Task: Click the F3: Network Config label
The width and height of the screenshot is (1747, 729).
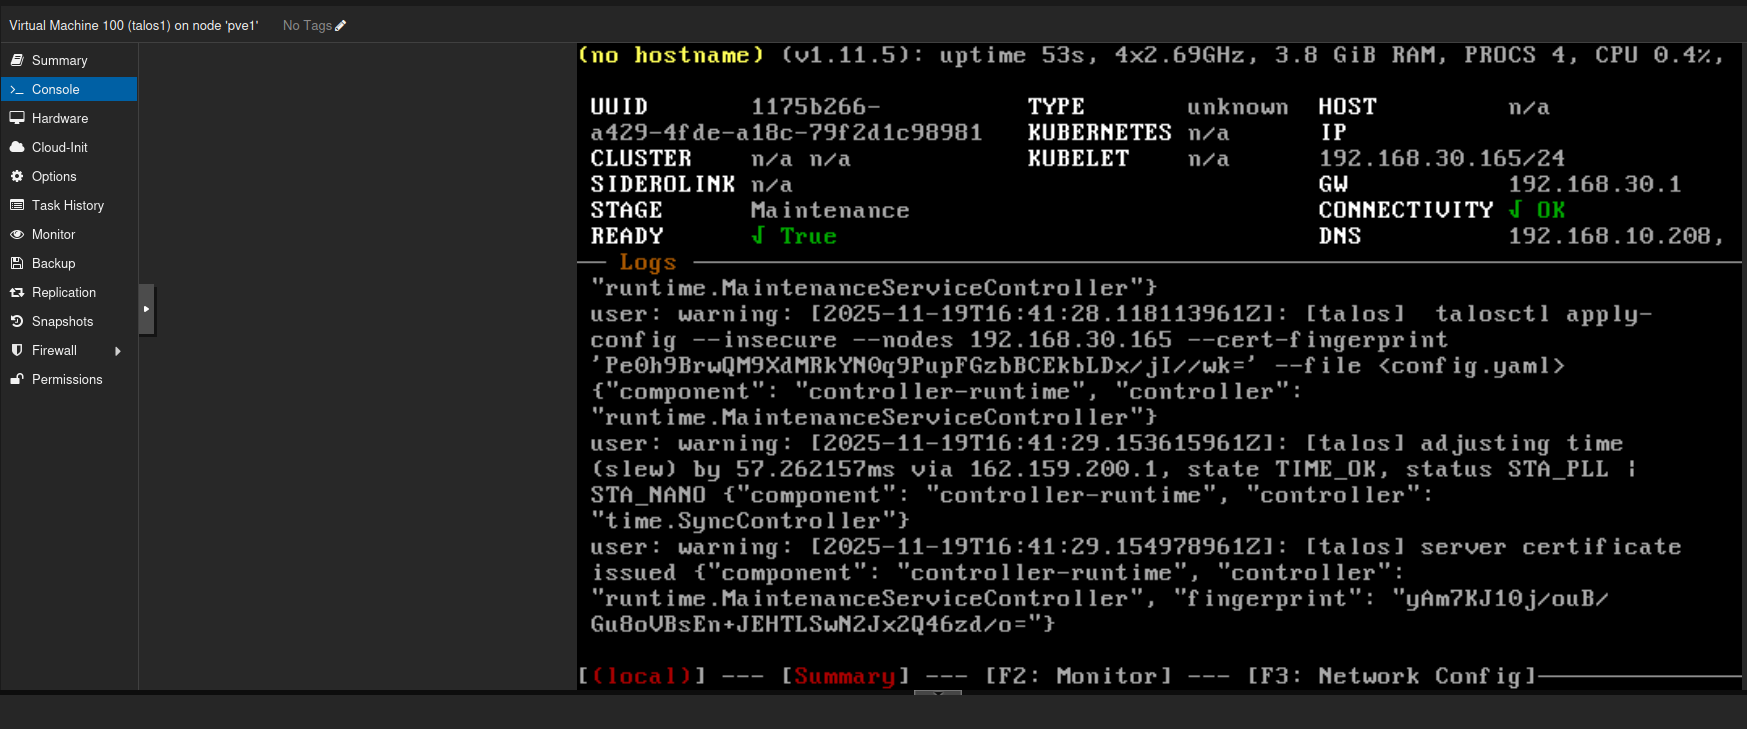Action: pos(1390,677)
